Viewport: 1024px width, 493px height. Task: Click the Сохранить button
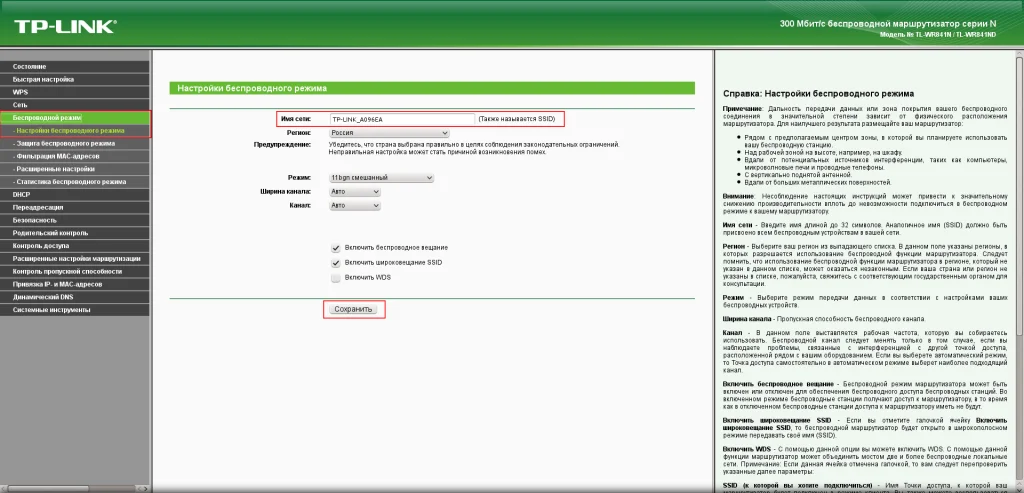(353, 309)
